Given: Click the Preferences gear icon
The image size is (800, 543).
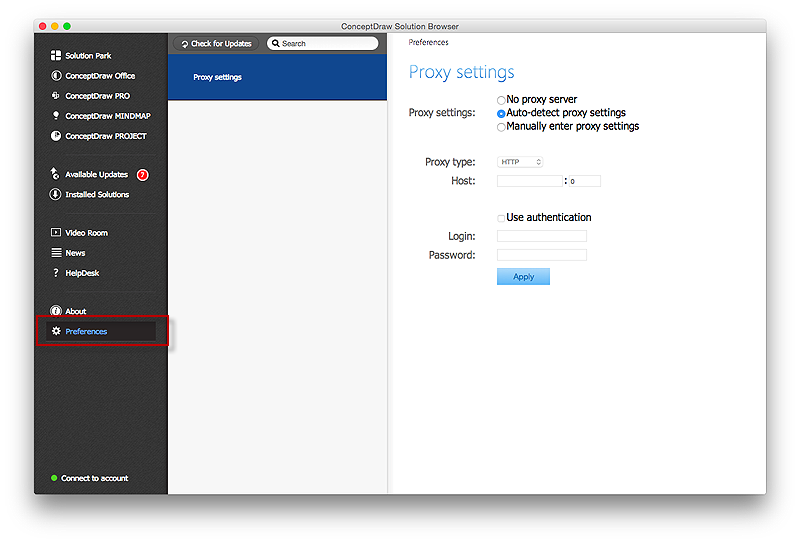Looking at the screenshot, I should click(56, 331).
